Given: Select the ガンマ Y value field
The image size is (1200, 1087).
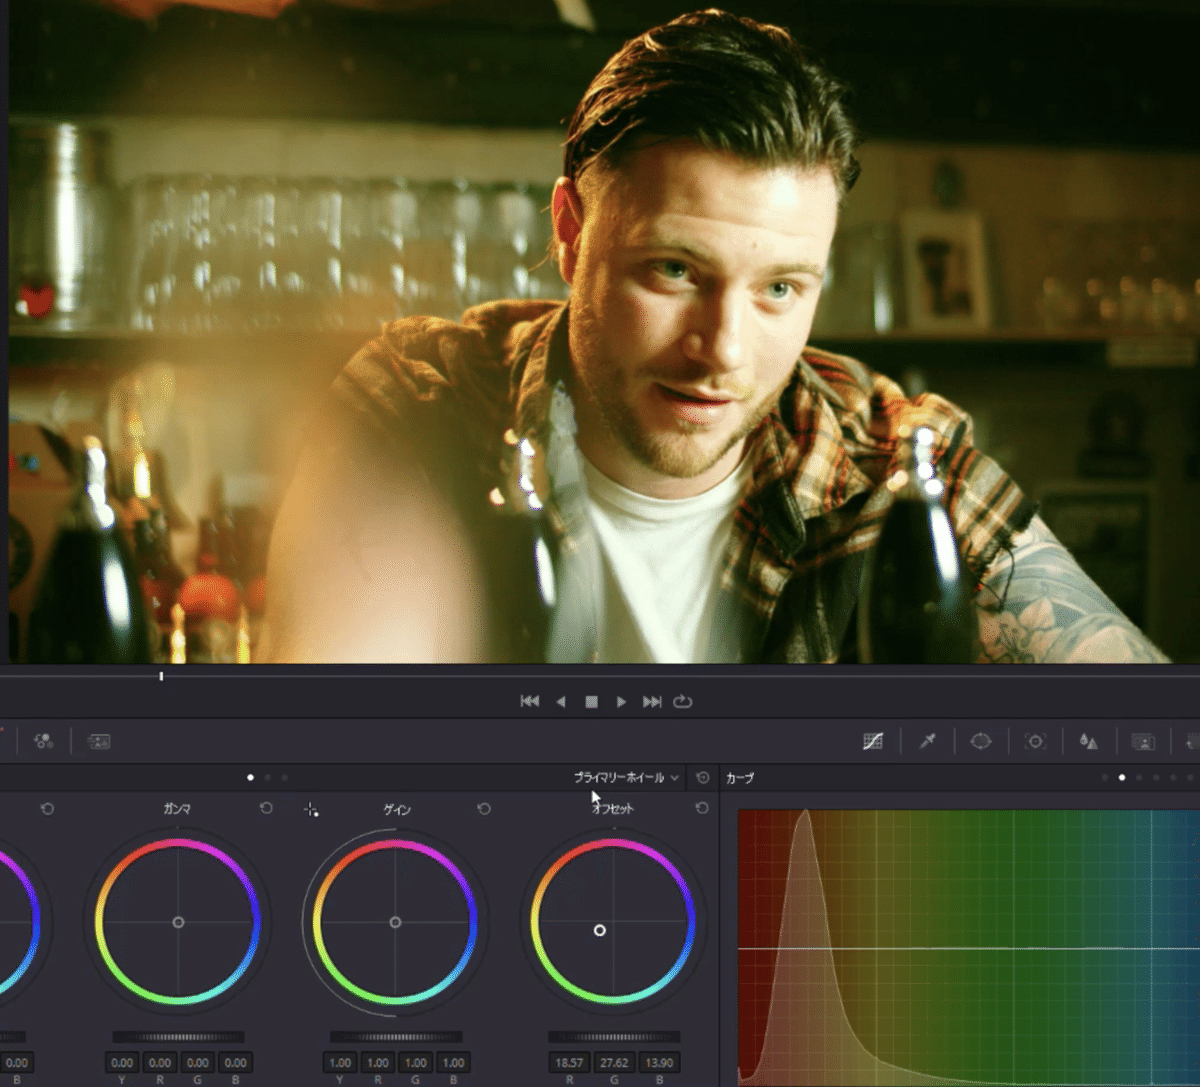Looking at the screenshot, I should [122, 1063].
